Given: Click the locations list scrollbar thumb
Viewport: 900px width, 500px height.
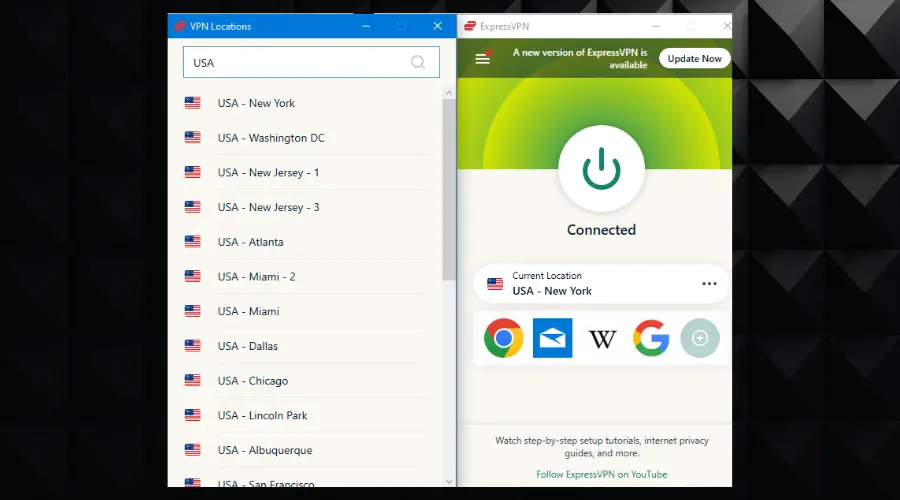Looking at the screenshot, I should (449, 189).
